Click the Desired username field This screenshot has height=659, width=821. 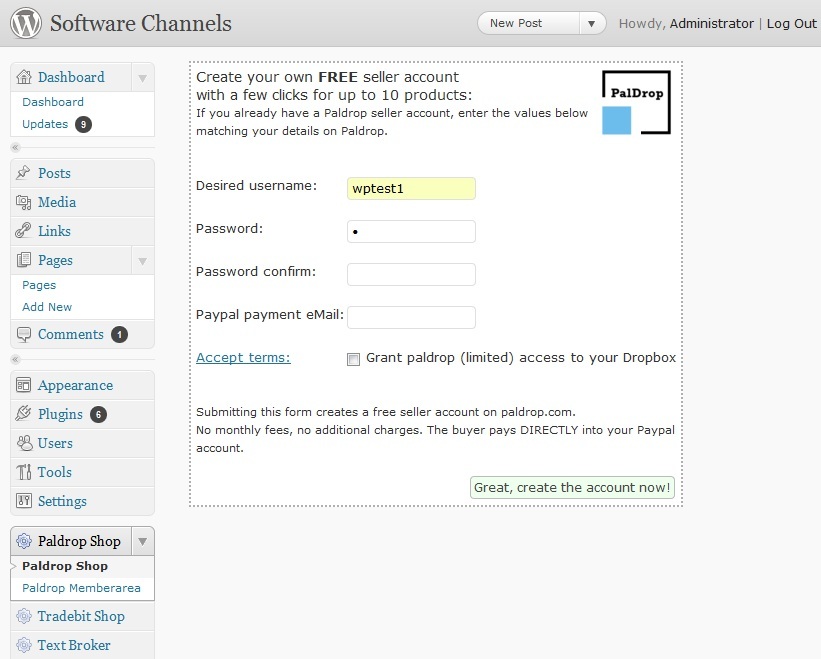(x=411, y=188)
